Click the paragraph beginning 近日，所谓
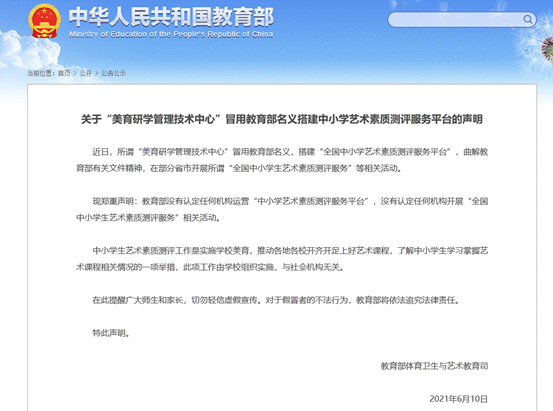This screenshot has height=411, width=553. tap(282, 160)
